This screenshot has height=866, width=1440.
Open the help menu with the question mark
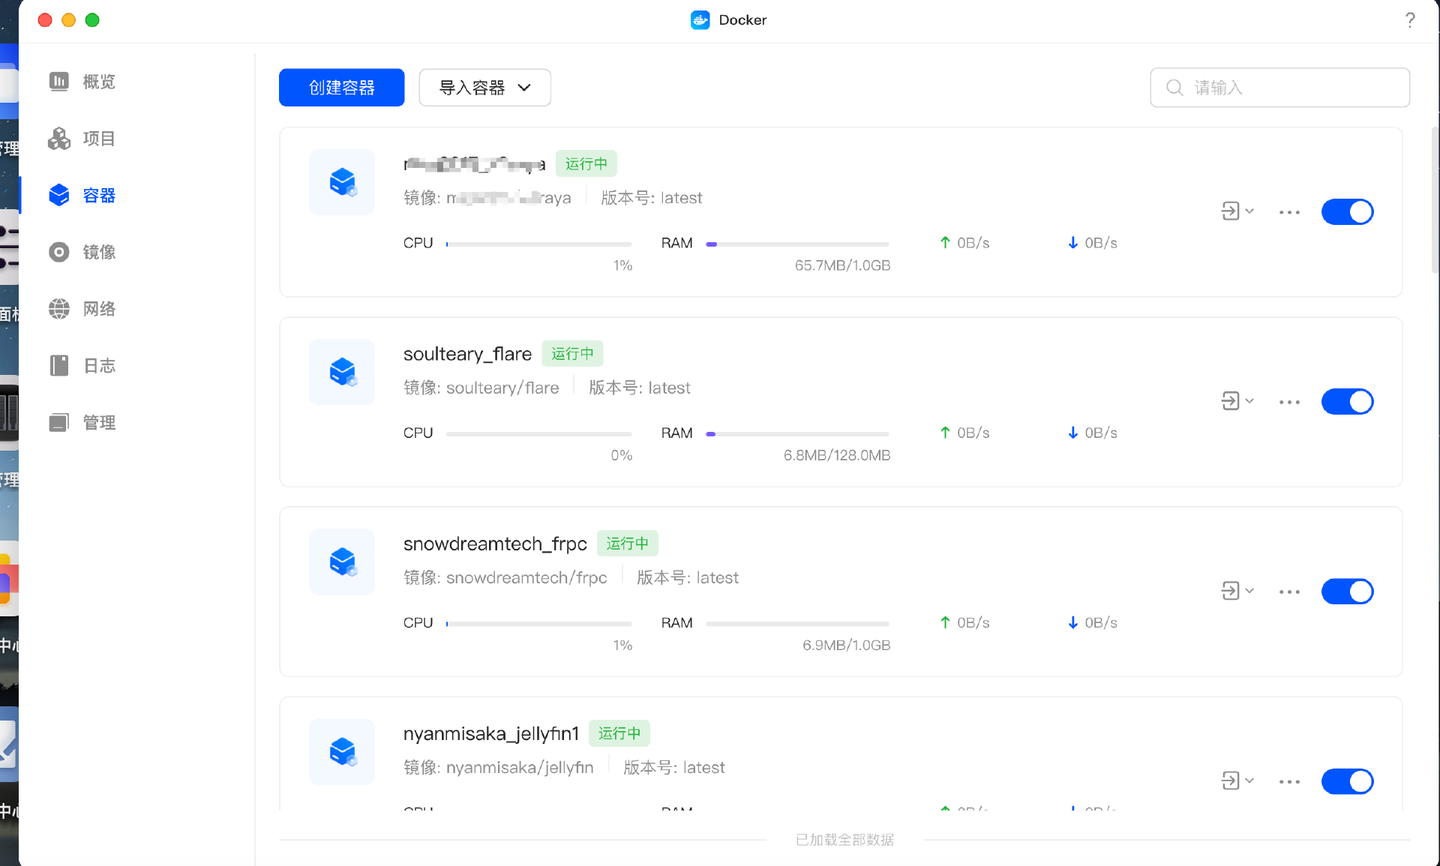click(1410, 19)
